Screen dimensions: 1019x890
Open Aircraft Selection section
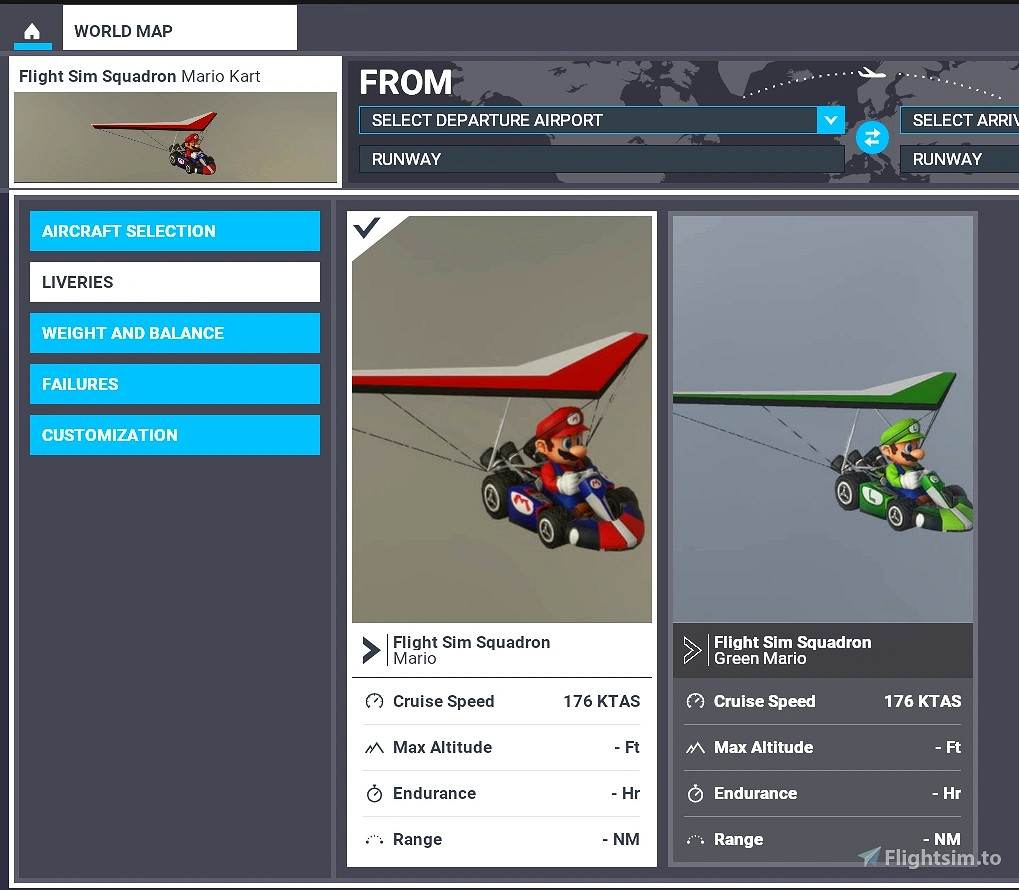[175, 231]
